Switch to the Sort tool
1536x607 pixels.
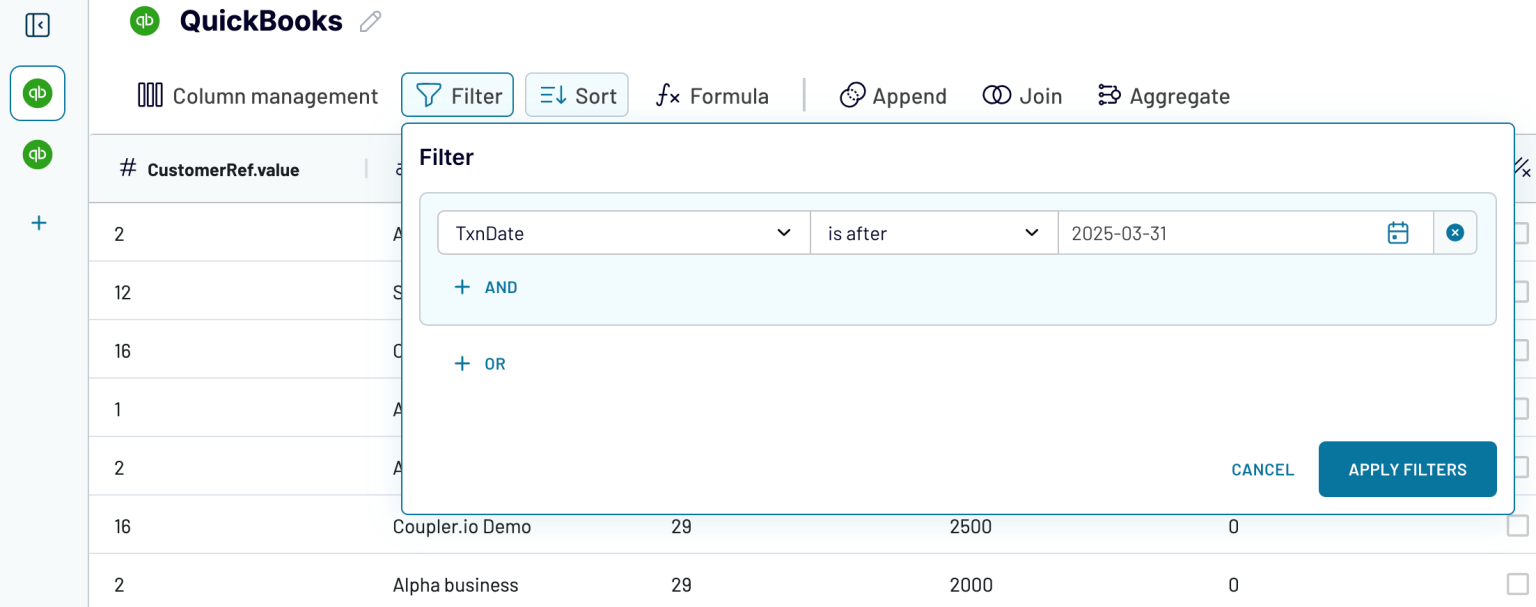tap(577, 95)
